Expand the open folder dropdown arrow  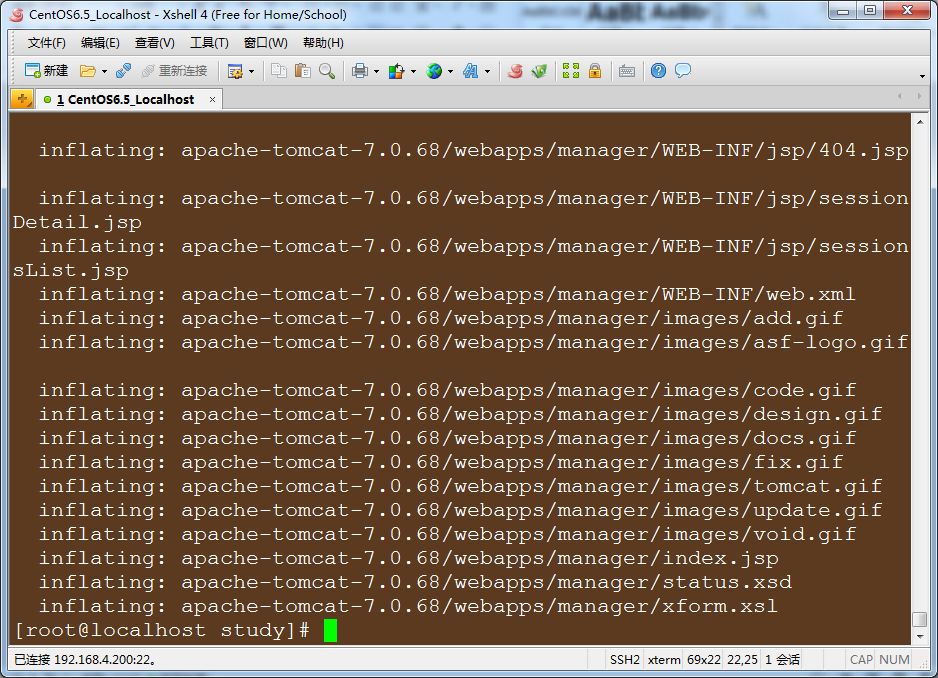point(104,72)
